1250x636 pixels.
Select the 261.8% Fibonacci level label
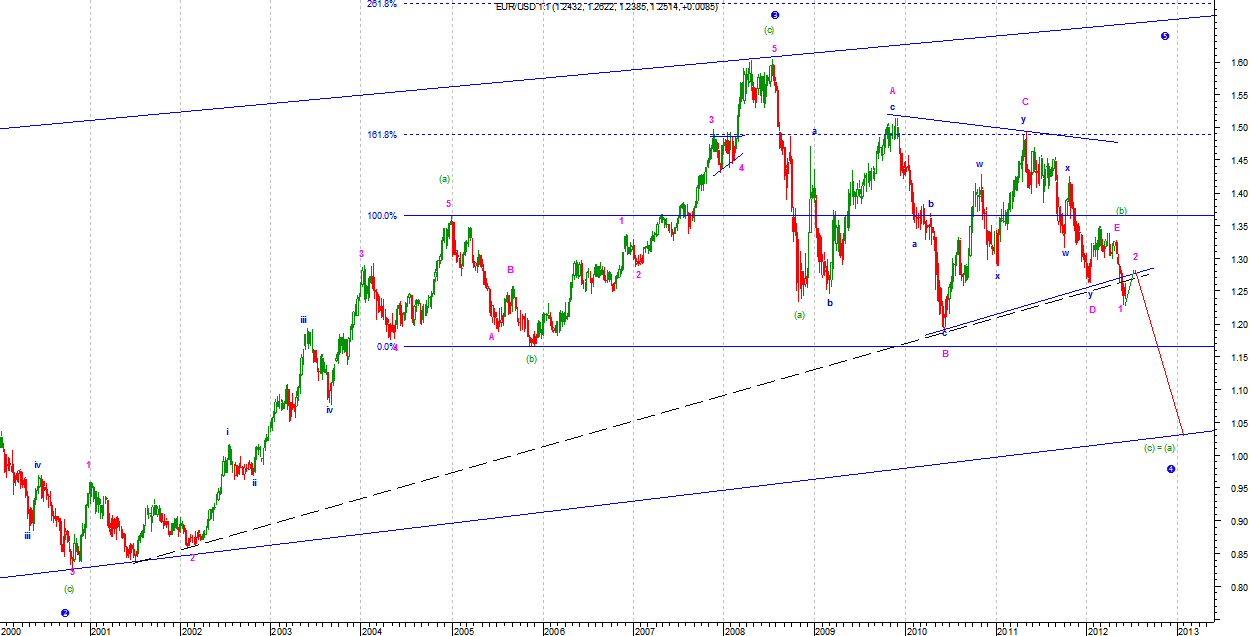(382, 4)
